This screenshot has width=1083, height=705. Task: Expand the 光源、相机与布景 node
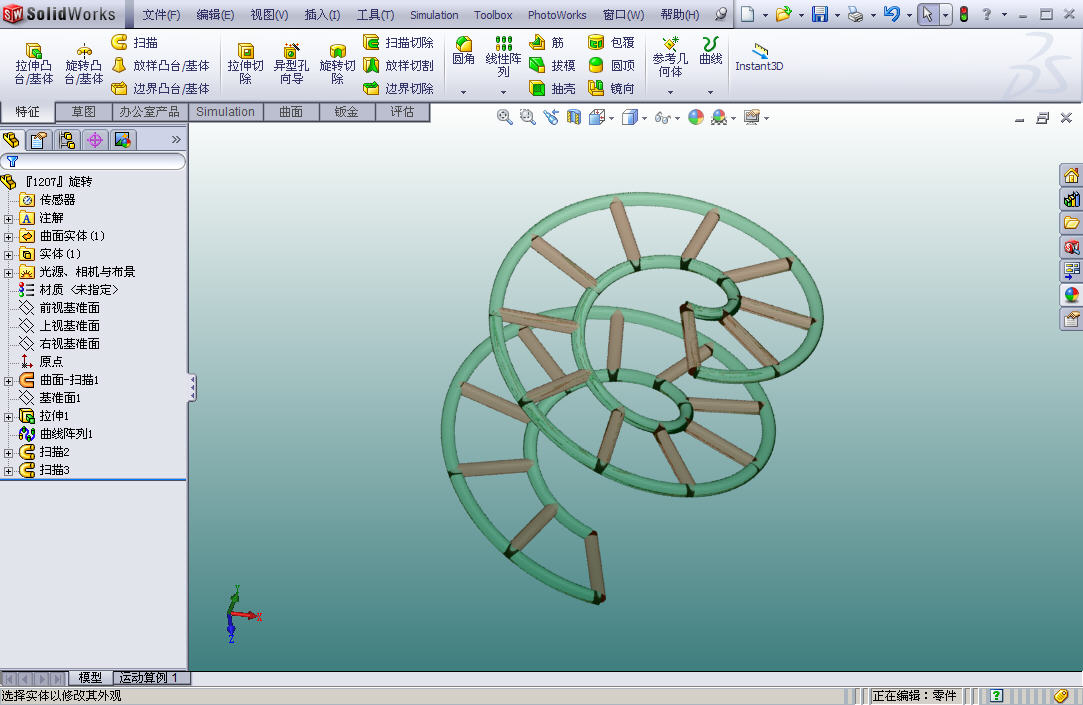coord(8,273)
